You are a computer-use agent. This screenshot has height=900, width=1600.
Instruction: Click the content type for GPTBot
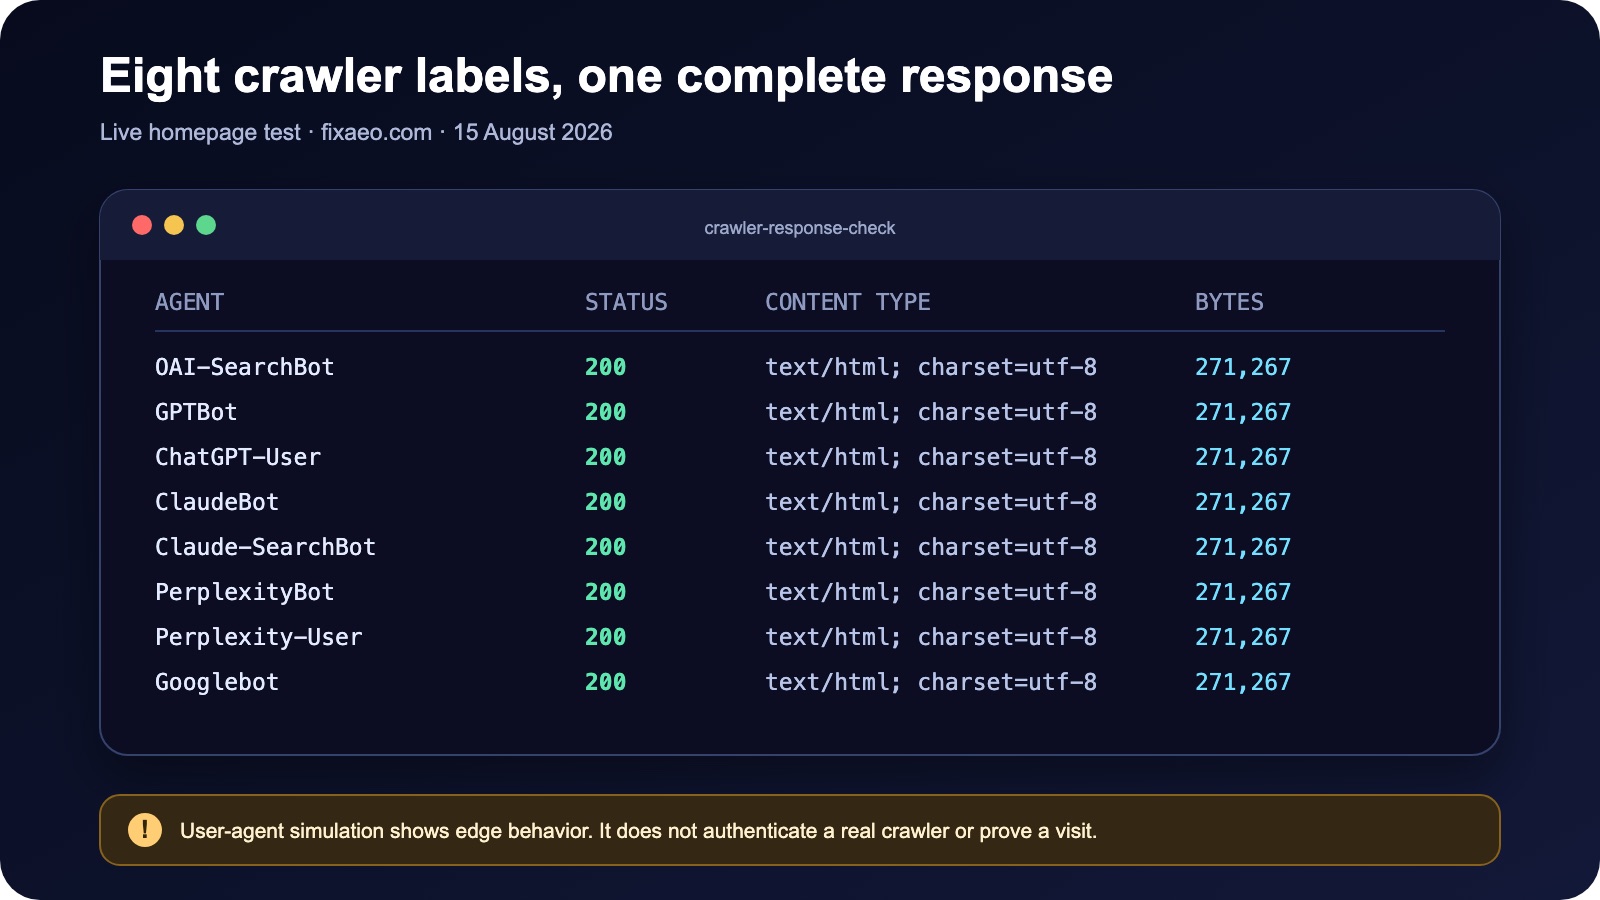931,412
